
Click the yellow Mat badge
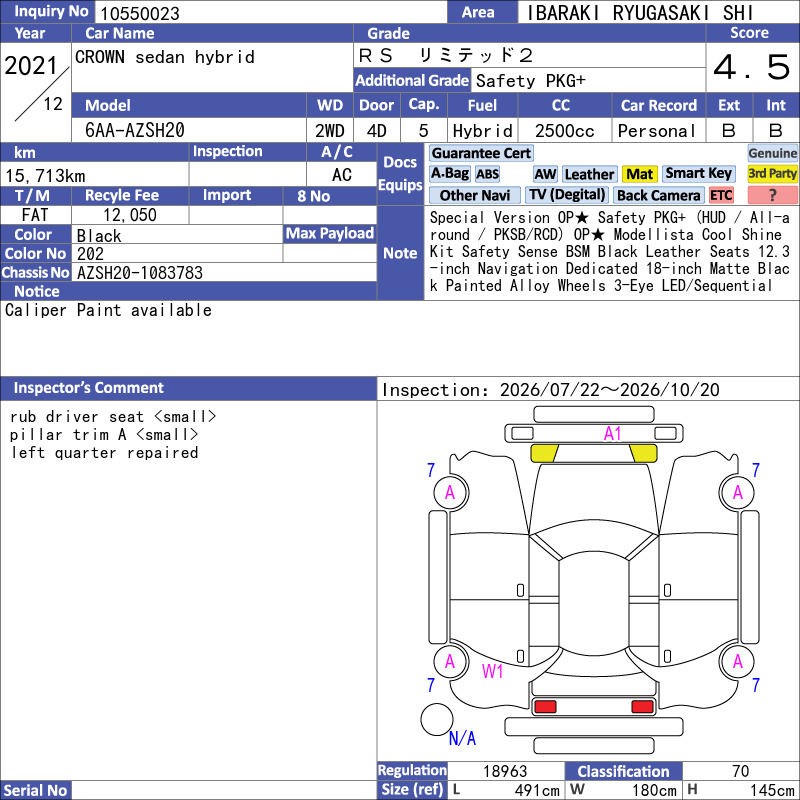[x=639, y=174]
